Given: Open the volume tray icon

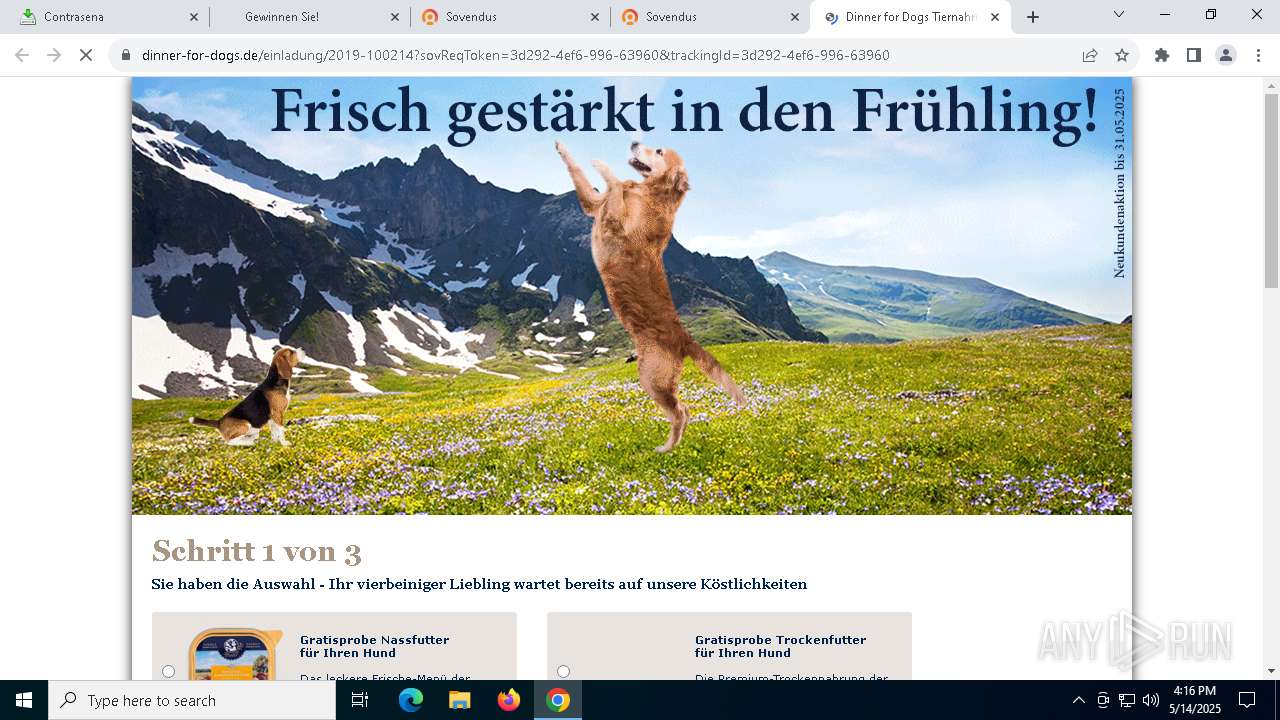Looking at the screenshot, I should pyautogui.click(x=1151, y=700).
